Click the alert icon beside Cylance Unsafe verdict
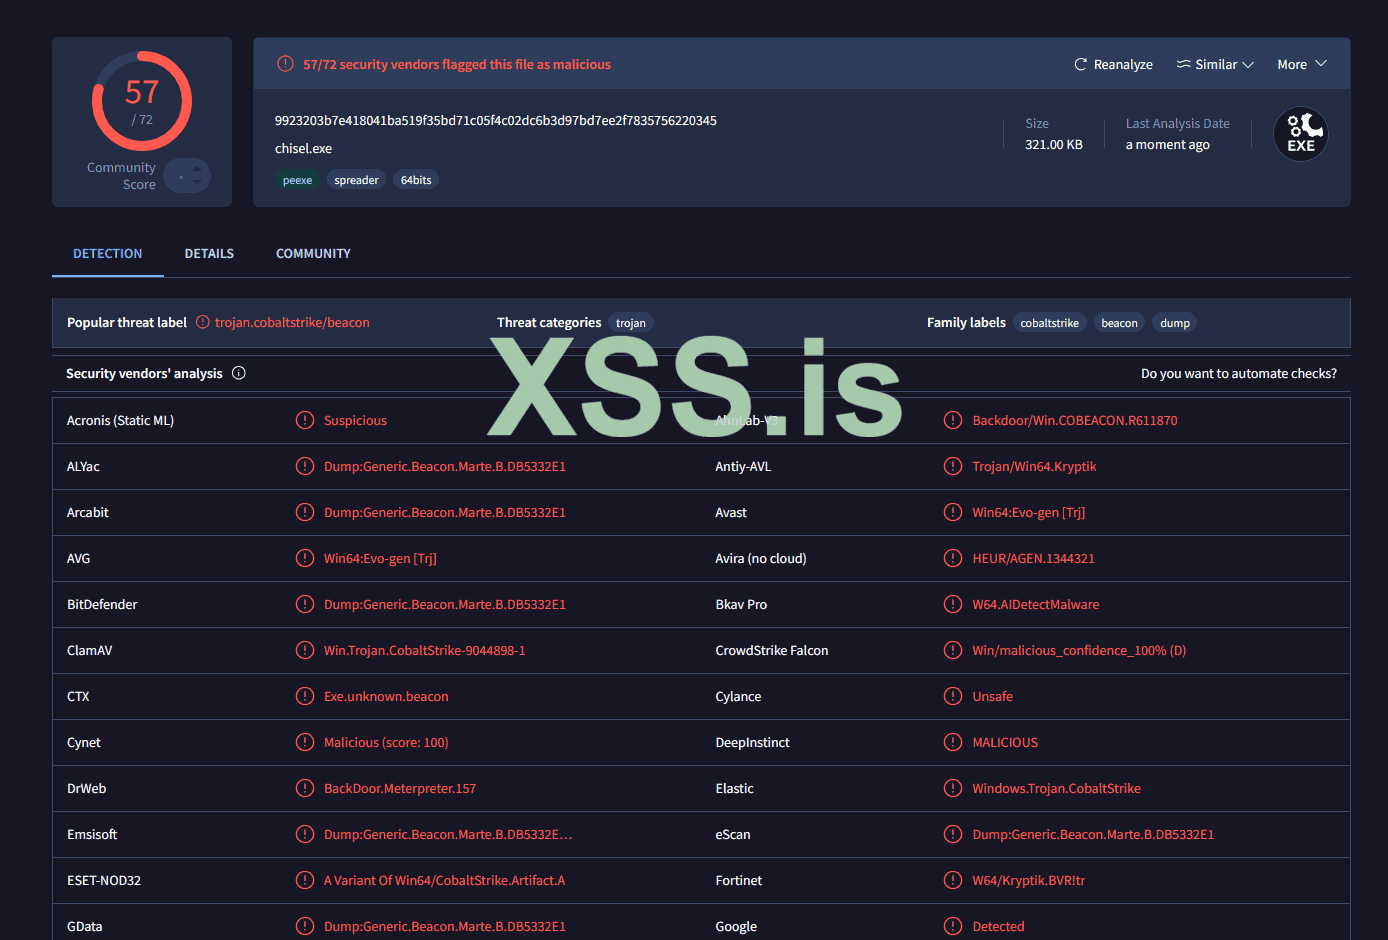 click(x=953, y=696)
